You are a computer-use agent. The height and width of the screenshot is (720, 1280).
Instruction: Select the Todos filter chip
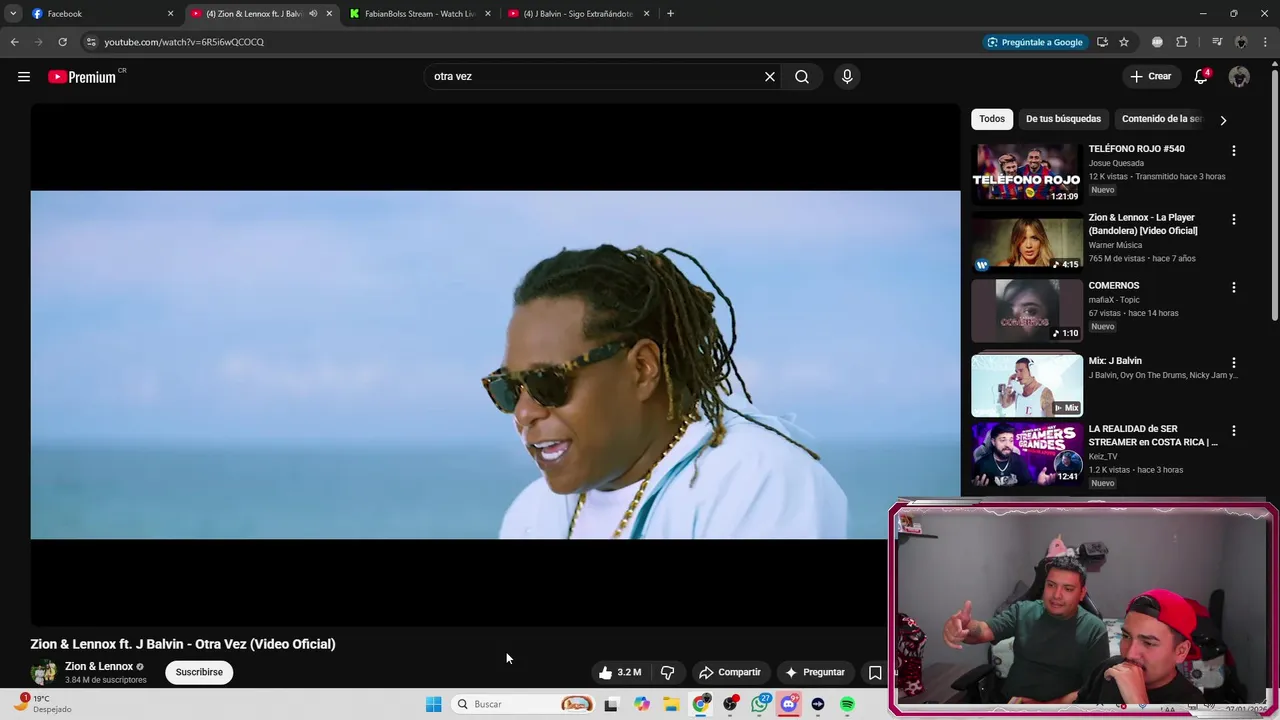coord(992,119)
